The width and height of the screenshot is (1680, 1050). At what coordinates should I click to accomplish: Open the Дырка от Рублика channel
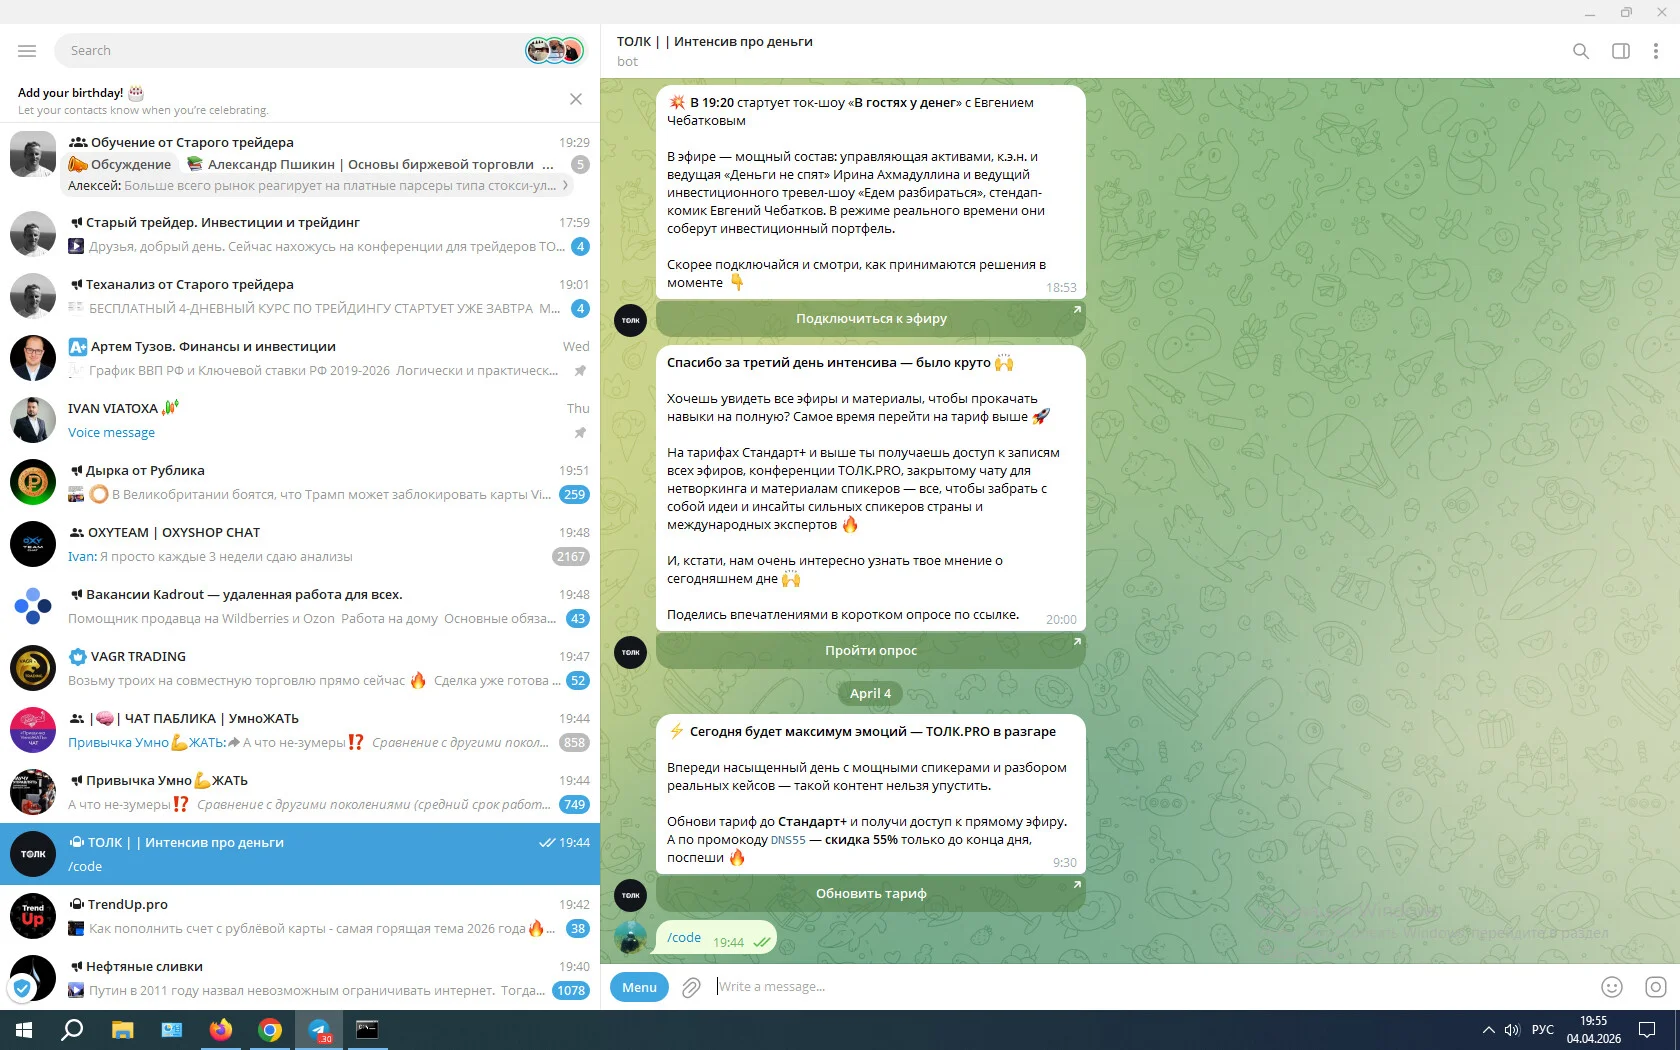point(300,482)
